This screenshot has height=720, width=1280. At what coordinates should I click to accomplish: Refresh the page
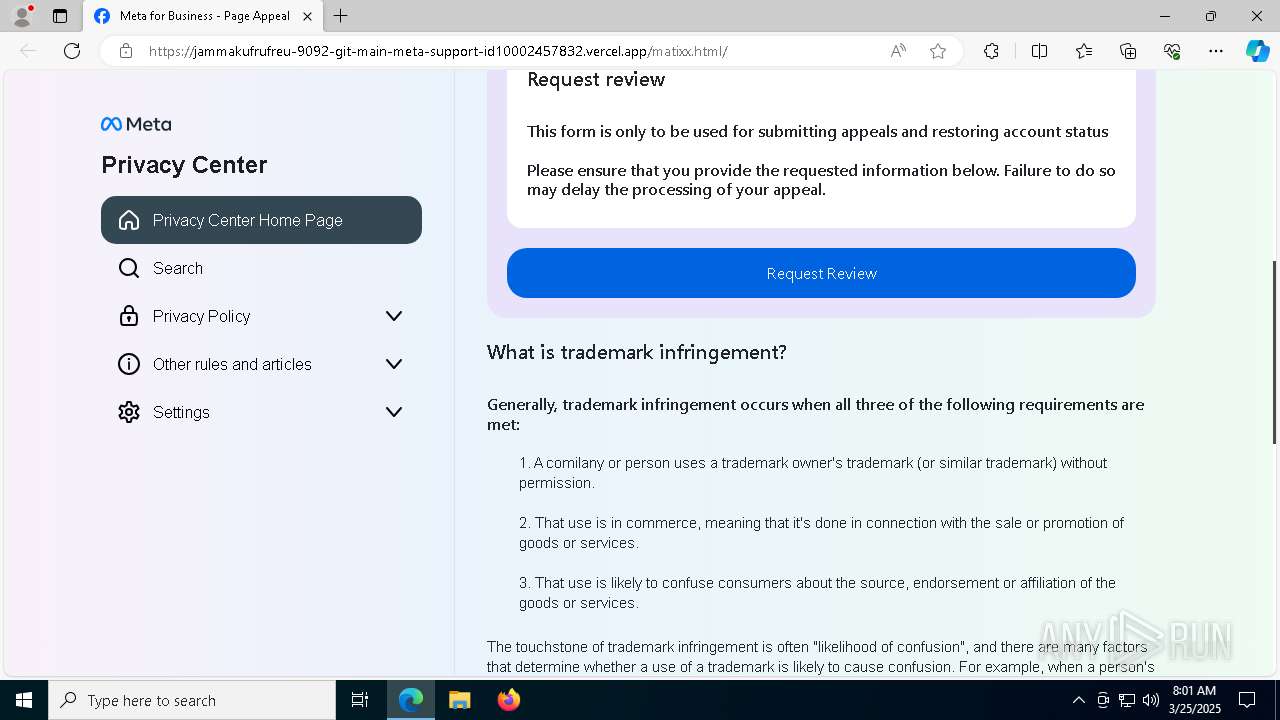[72, 51]
